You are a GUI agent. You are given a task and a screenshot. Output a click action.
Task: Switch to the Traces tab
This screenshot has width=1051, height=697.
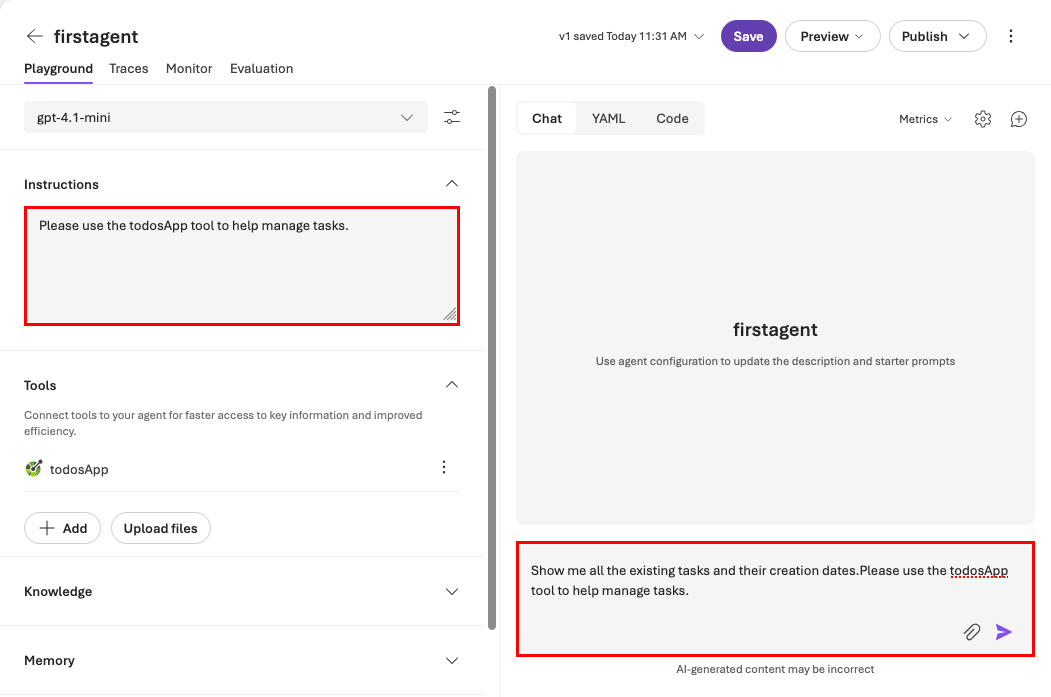pyautogui.click(x=129, y=68)
